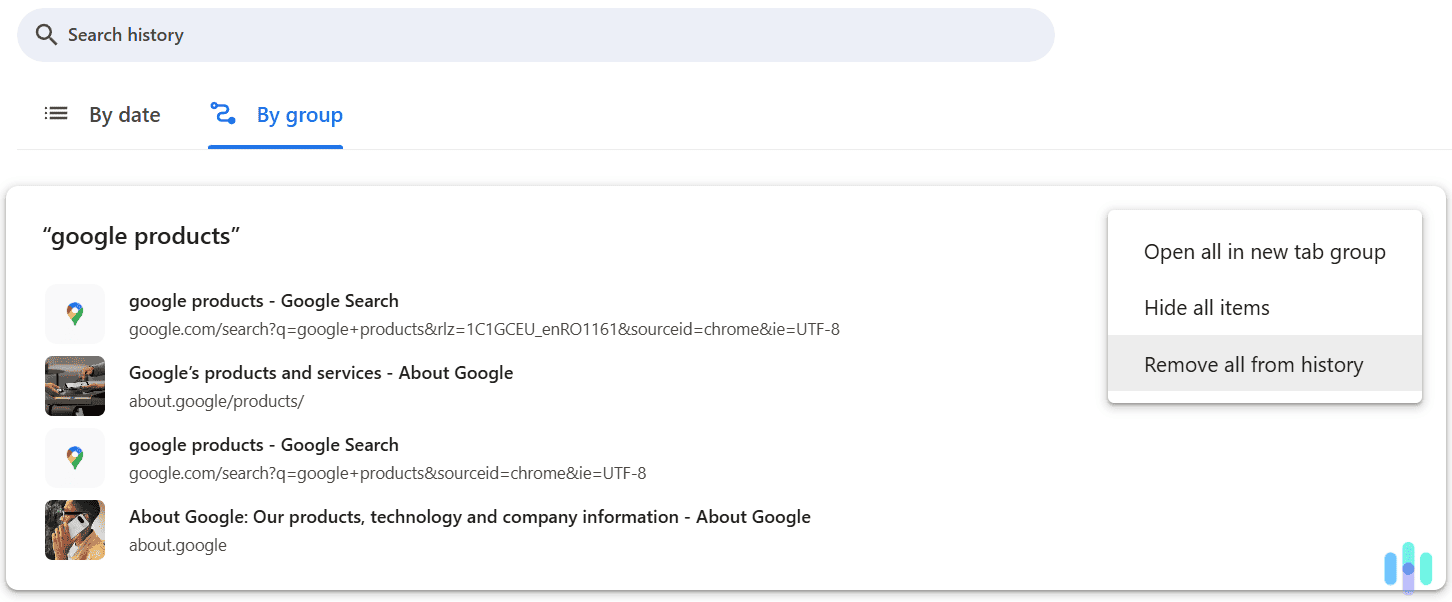The width and height of the screenshot is (1452, 602).
Task: Click the "google products" group heading
Action: click(x=140, y=235)
